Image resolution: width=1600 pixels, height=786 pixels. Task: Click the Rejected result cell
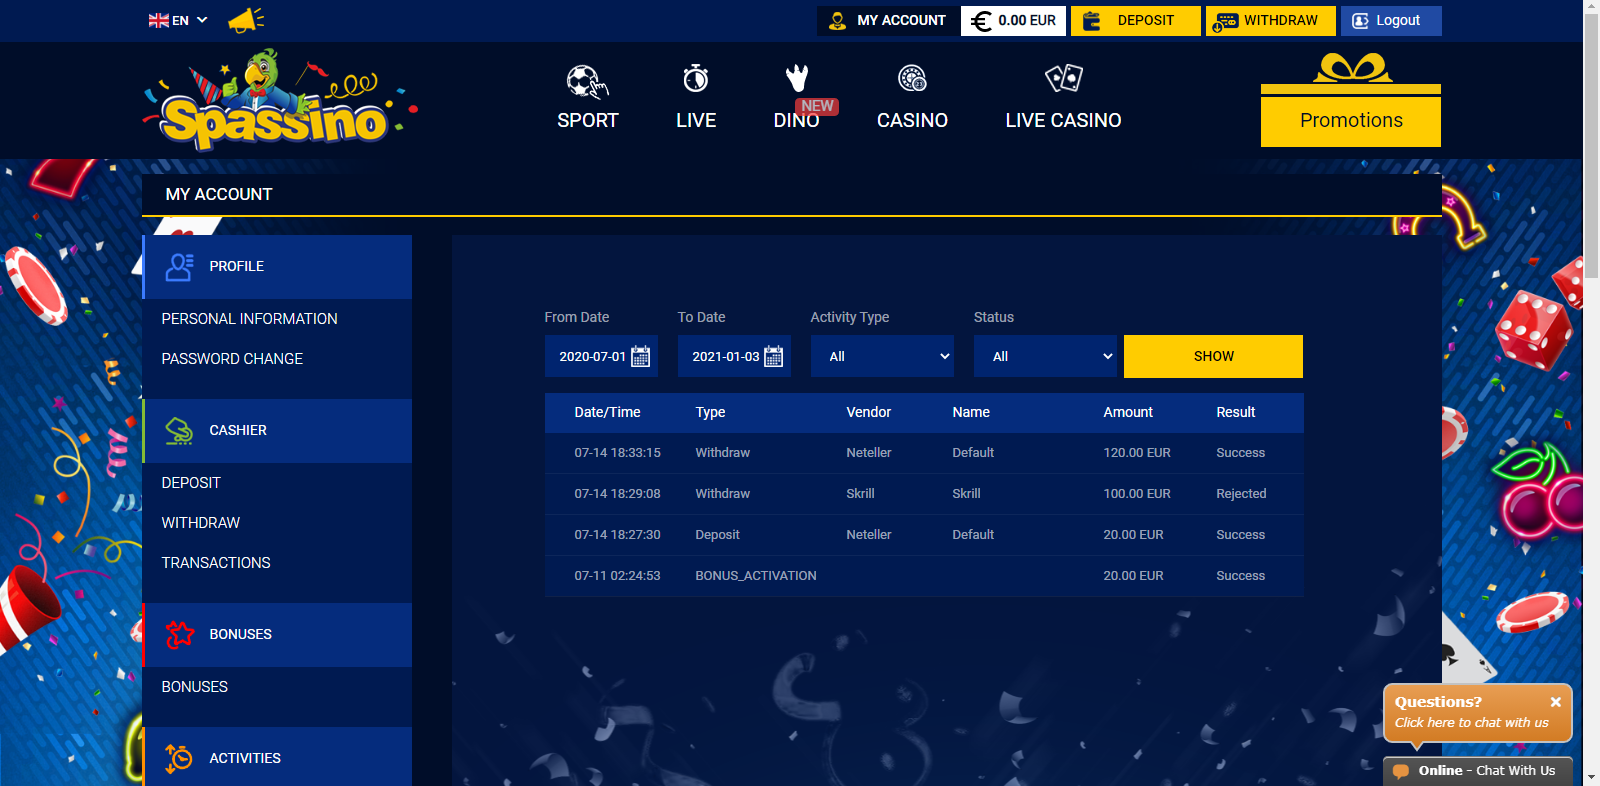point(1241,494)
